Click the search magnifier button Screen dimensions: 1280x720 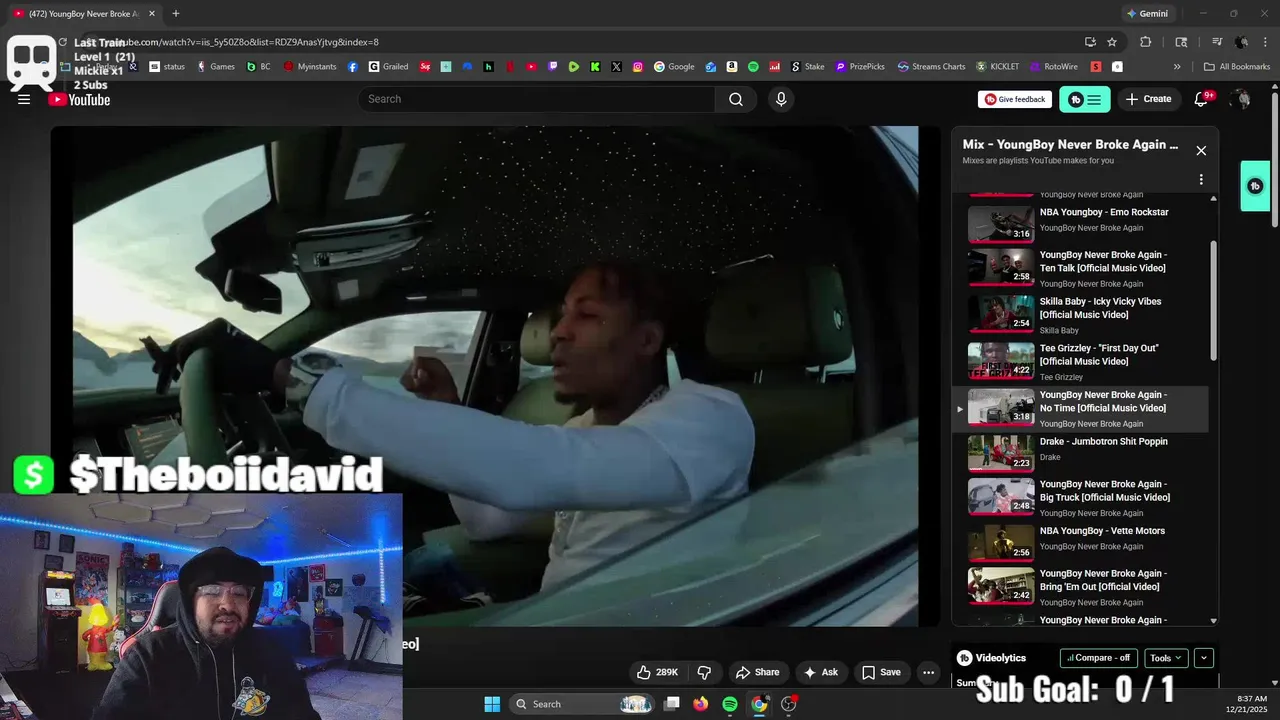click(x=736, y=99)
